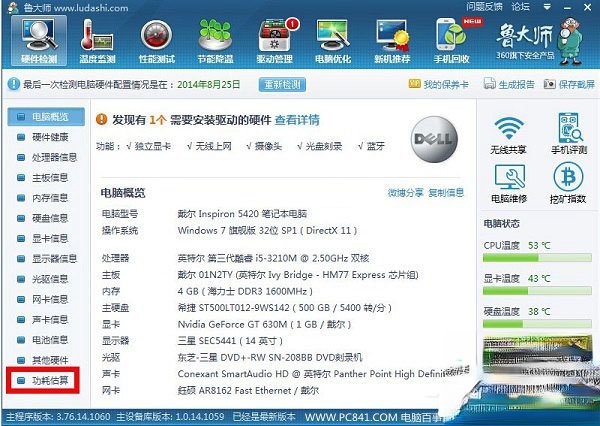The image size is (600, 426).
Task: Click the CPU温度 progress bar
Action: [x=537, y=258]
